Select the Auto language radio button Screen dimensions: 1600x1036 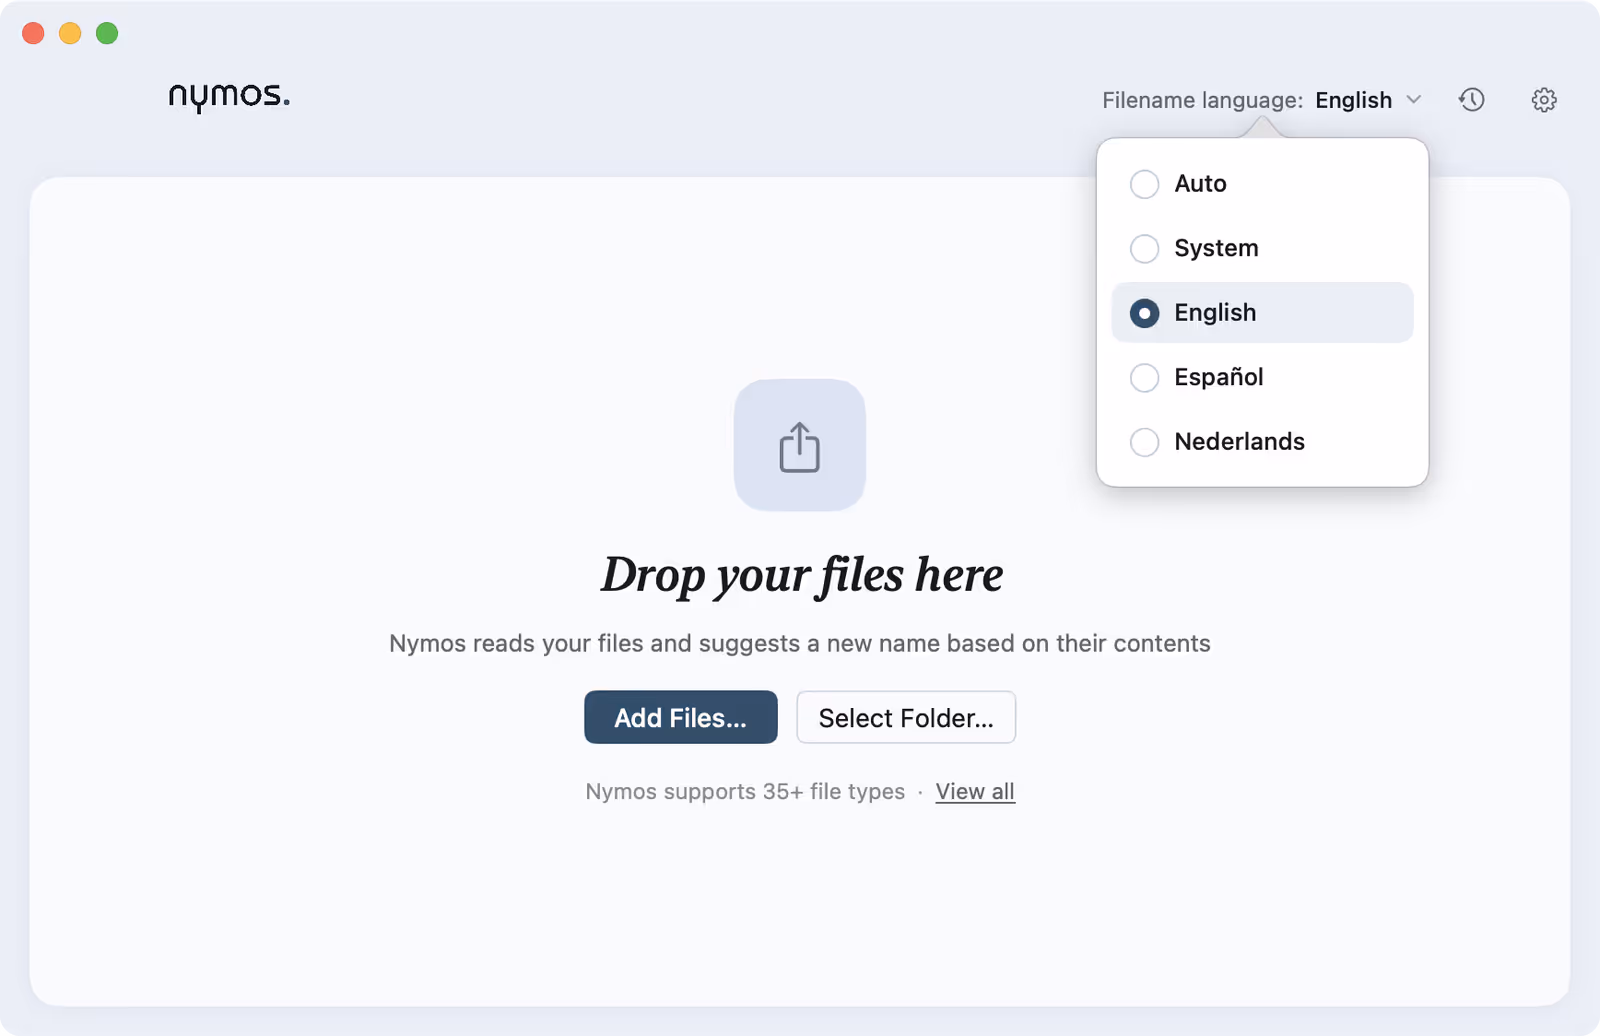pyautogui.click(x=1144, y=184)
